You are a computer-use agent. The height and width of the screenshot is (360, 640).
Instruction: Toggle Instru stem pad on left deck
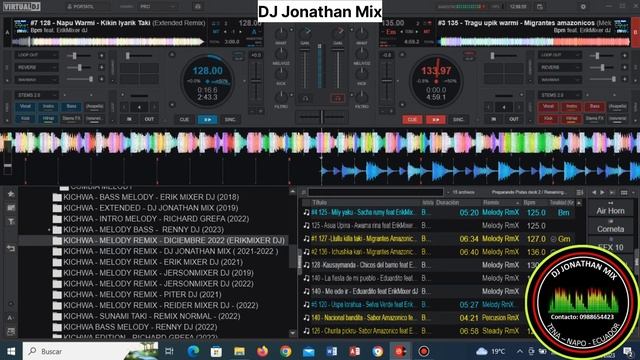[48, 107]
